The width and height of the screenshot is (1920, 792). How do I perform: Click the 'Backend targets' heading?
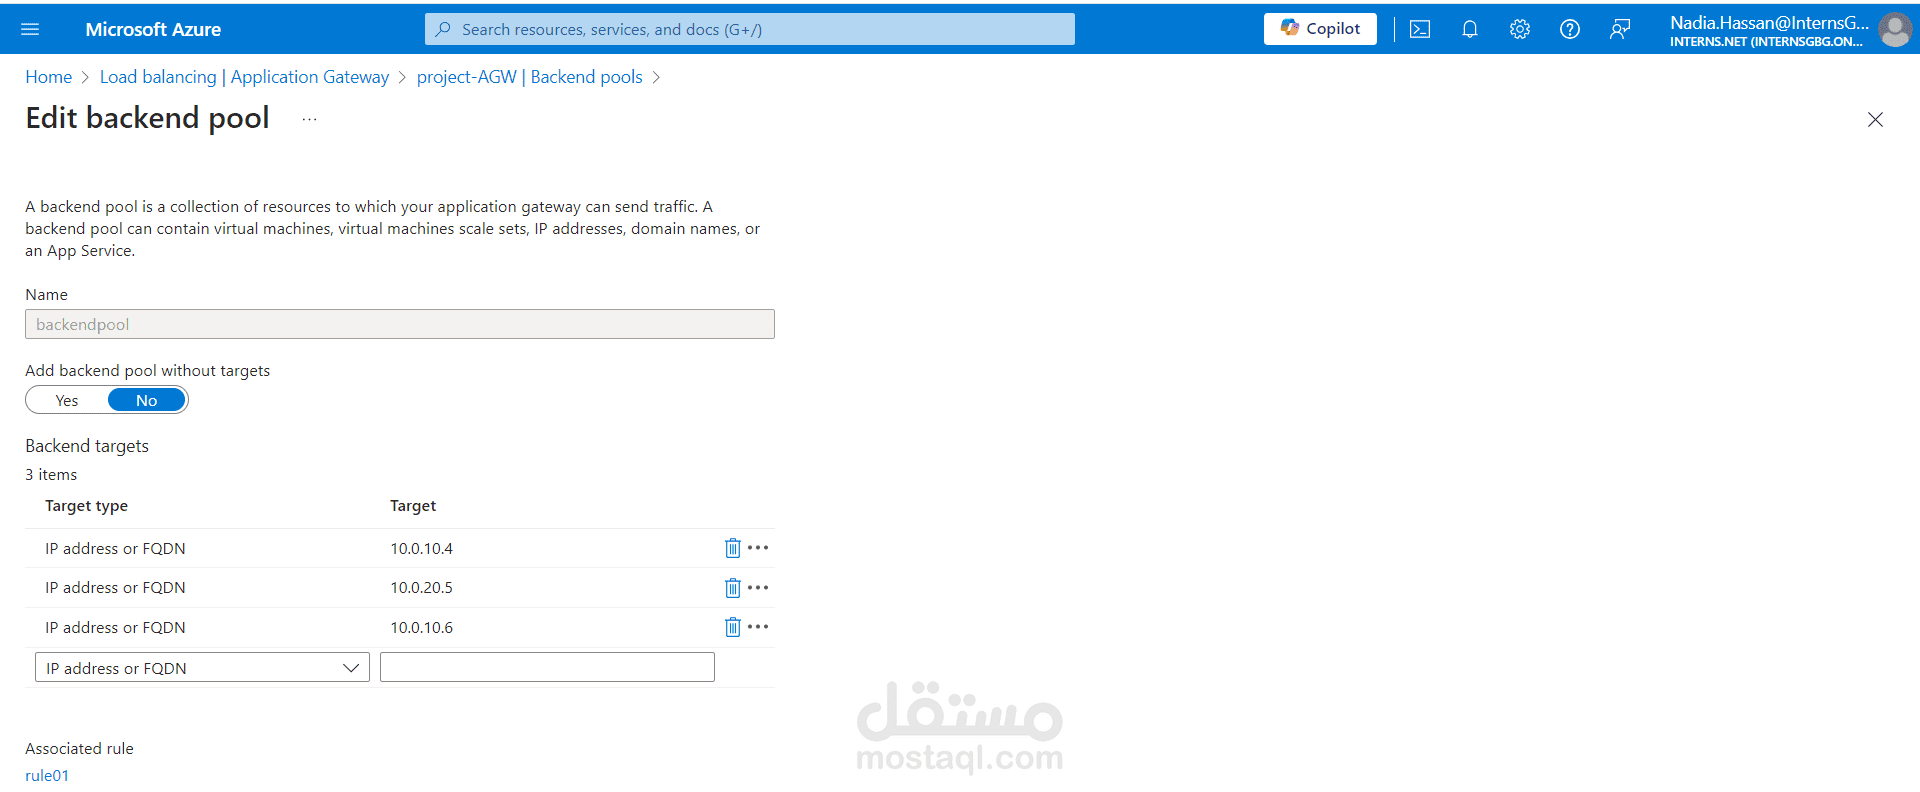[87, 446]
